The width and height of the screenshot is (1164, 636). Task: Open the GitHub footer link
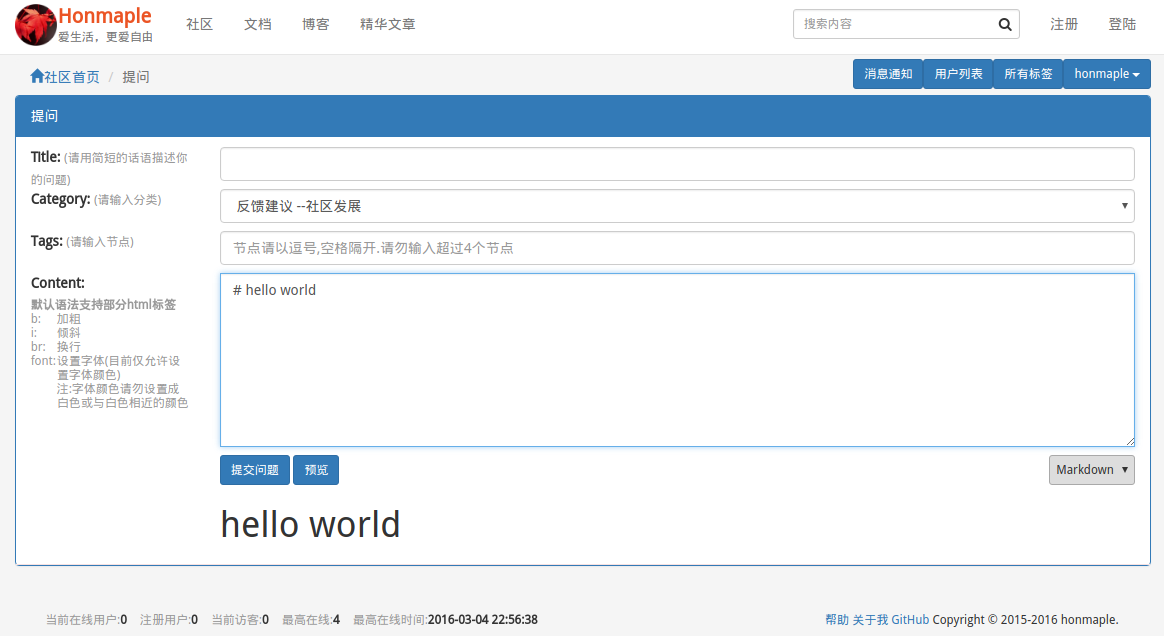(910, 620)
